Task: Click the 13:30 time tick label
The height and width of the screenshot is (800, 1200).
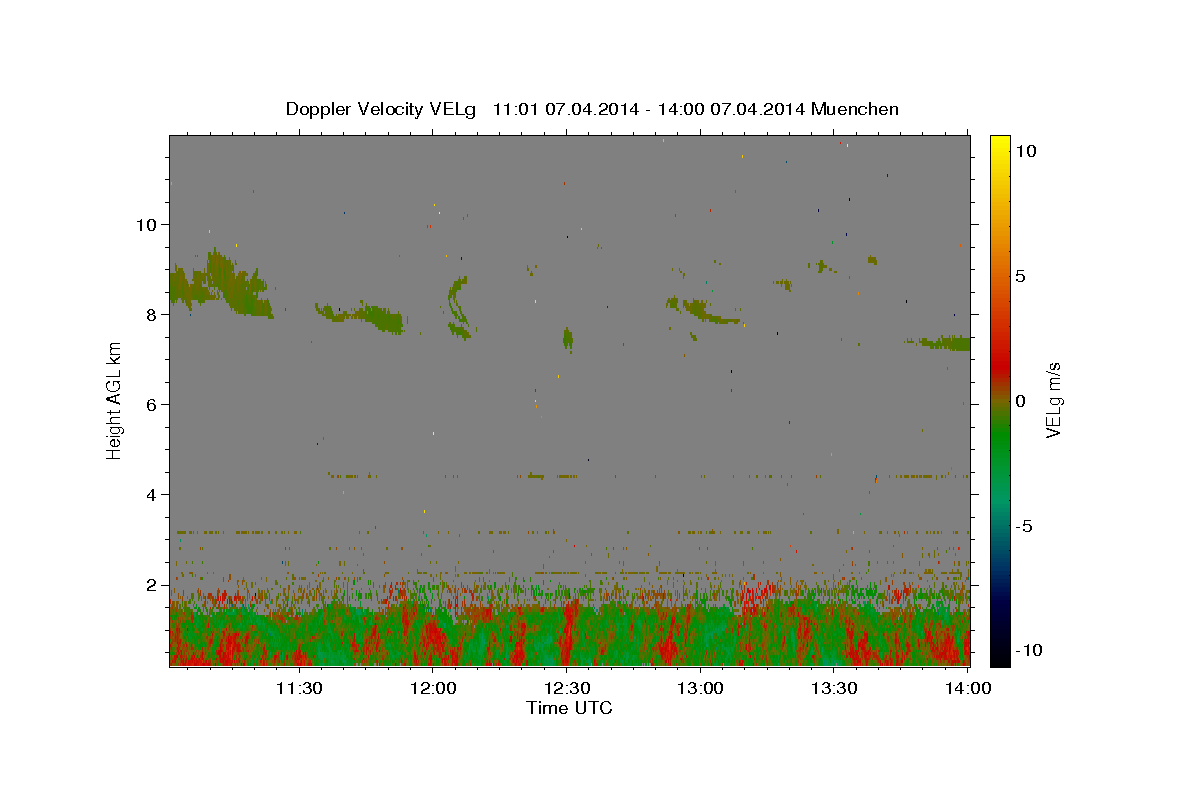Action: click(835, 688)
